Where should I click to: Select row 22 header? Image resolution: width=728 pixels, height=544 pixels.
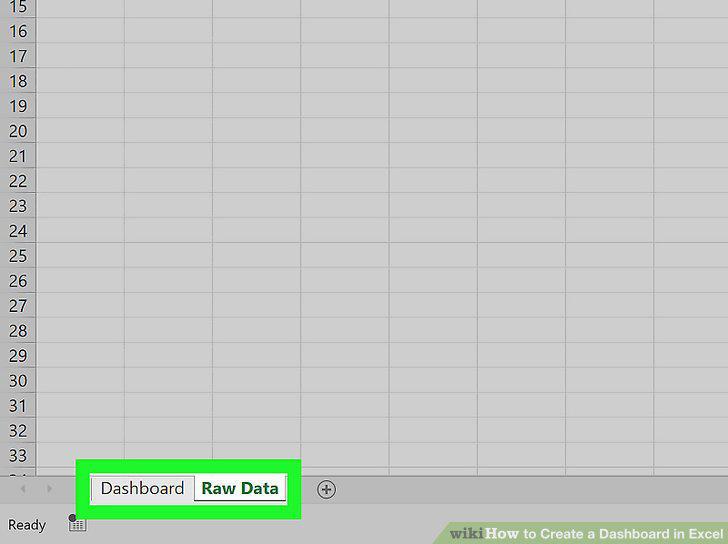click(x=18, y=181)
